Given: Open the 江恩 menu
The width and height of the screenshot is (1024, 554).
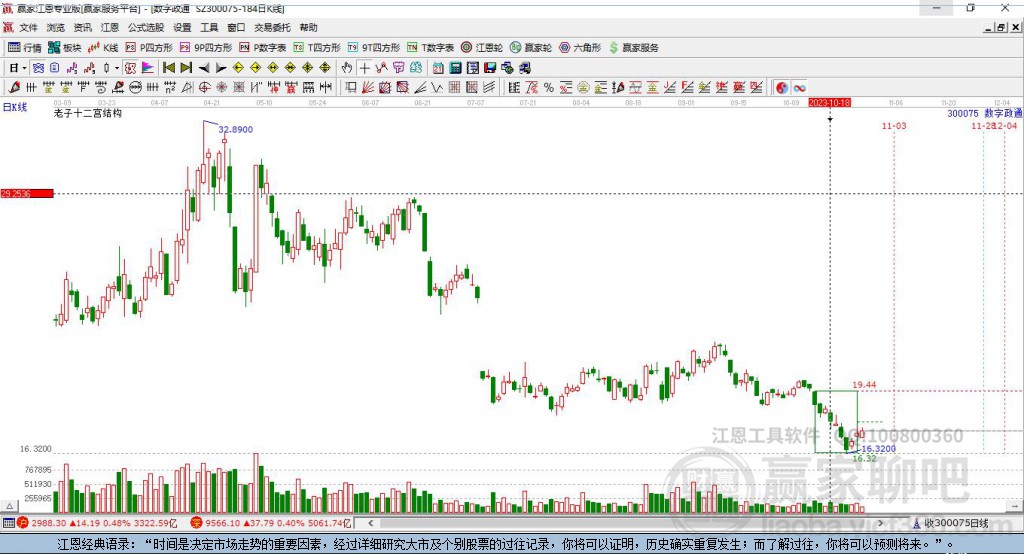Looking at the screenshot, I should pos(110,27).
